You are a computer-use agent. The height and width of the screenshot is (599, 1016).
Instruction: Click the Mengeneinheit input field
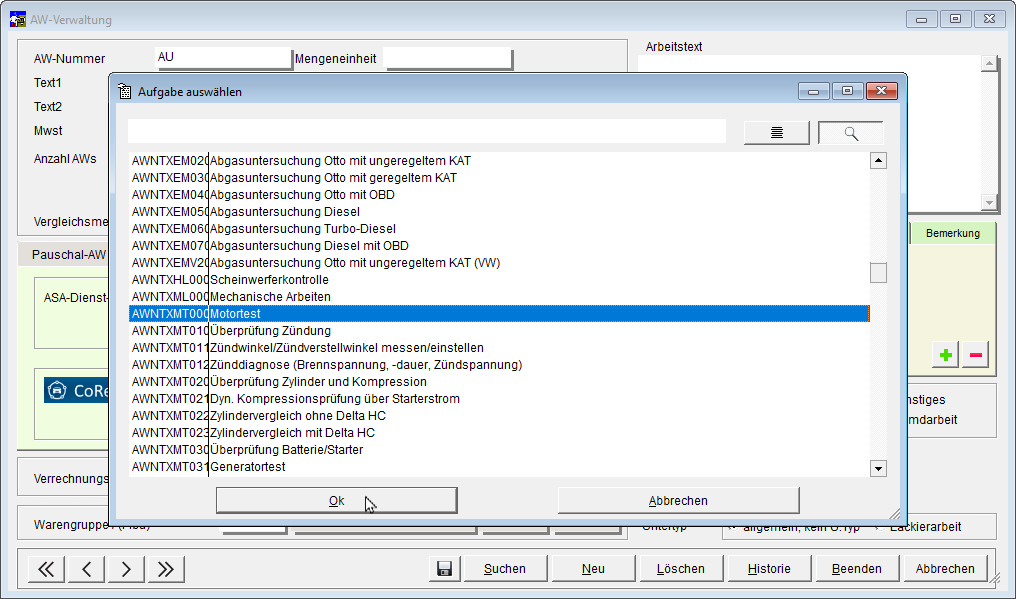(448, 58)
